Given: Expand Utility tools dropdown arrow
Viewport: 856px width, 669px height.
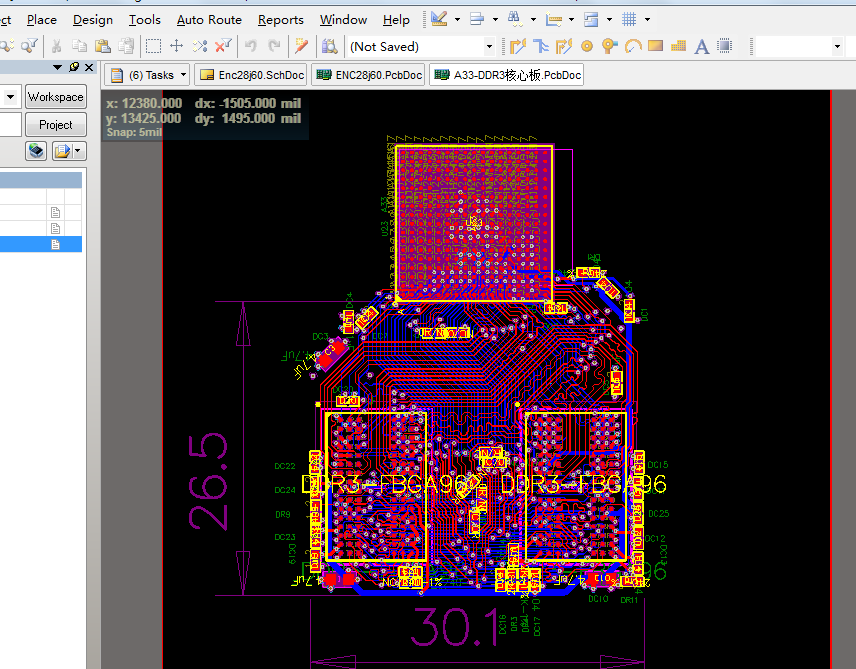Looking at the screenshot, I should pos(457,19).
